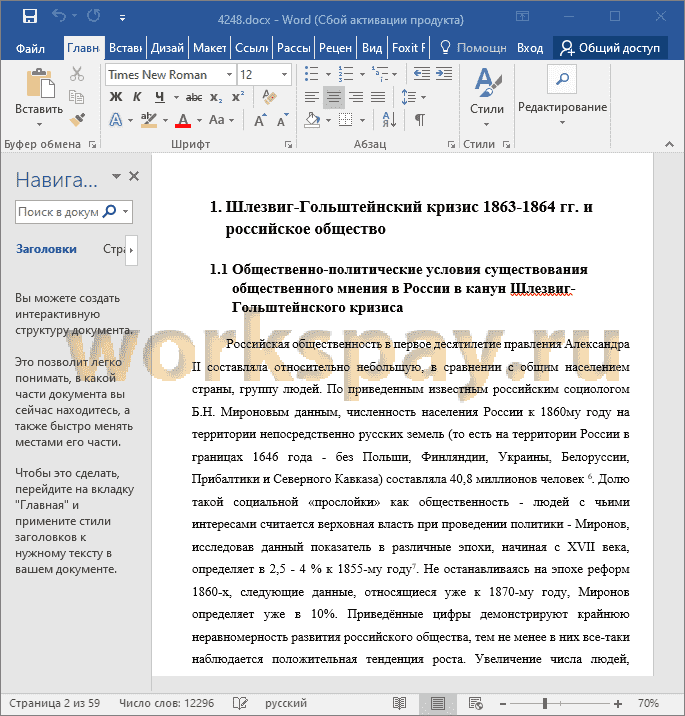Click the Justify alignment icon
The height and width of the screenshot is (716, 685).
coord(378,97)
